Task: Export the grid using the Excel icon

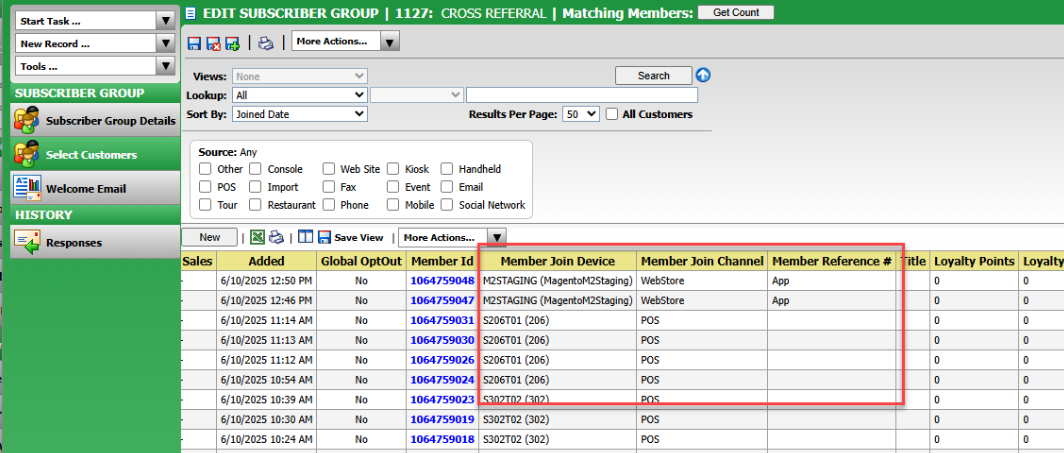Action: pyautogui.click(x=257, y=237)
